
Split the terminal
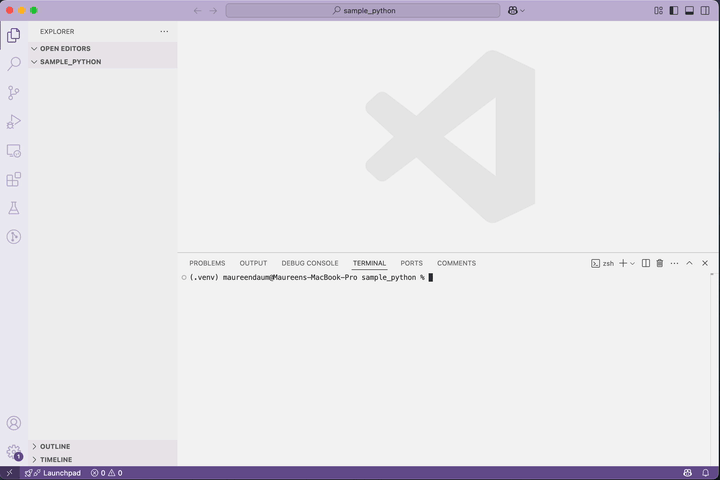pos(646,263)
